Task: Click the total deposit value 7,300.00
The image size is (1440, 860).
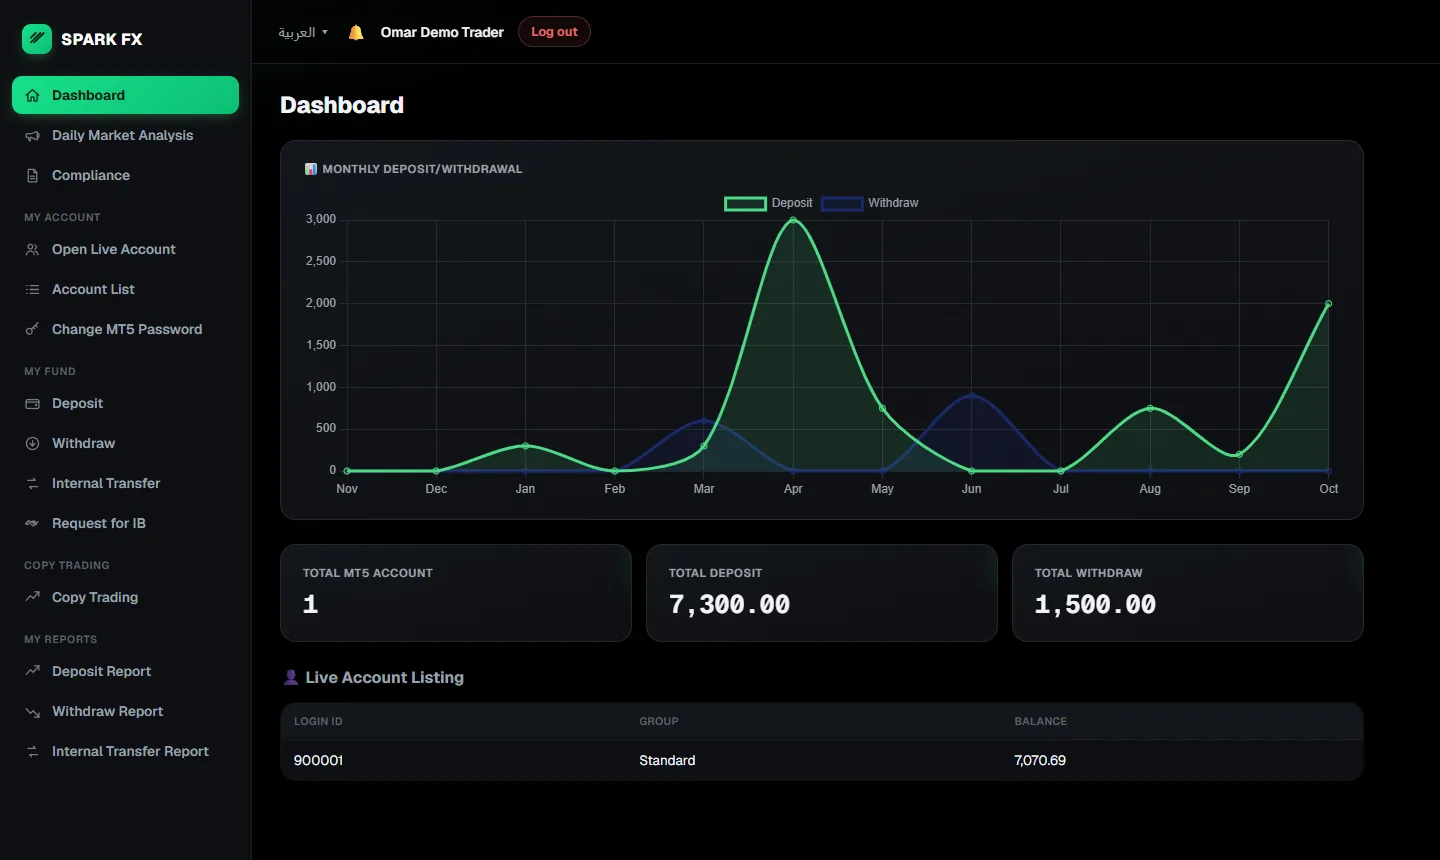Action: [729, 605]
